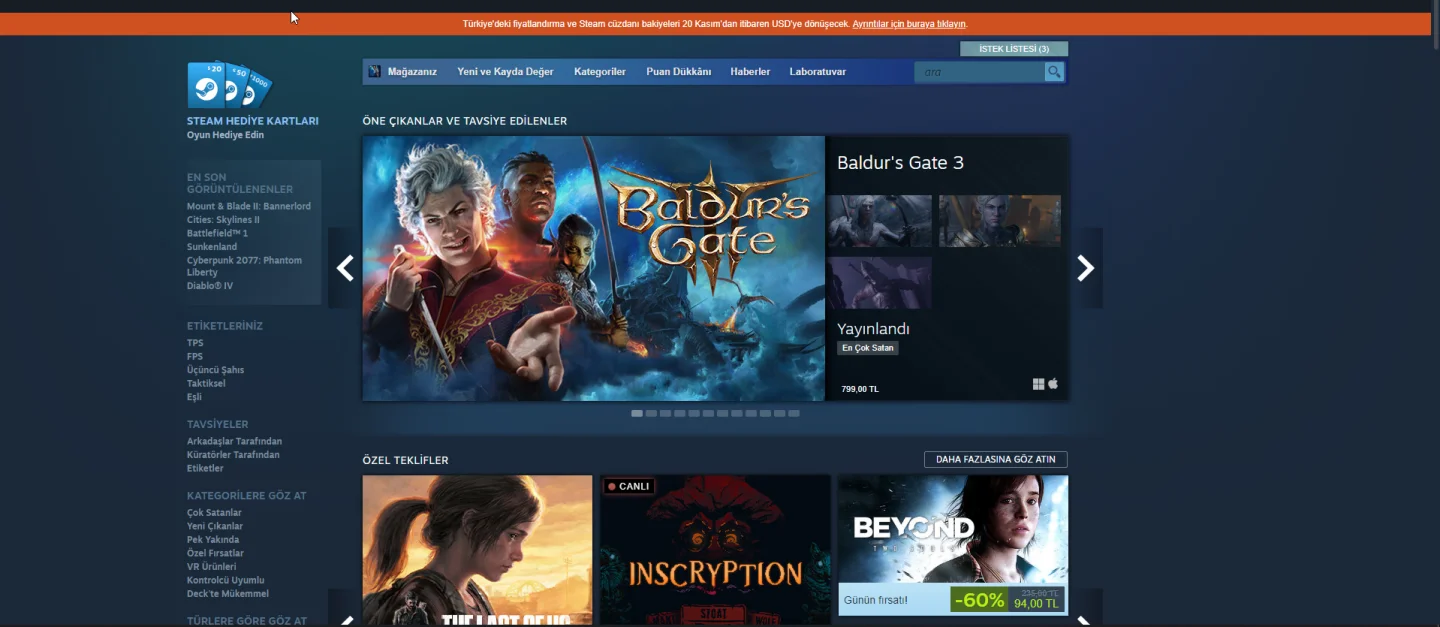Browse VR Ürünleri category

coord(212,567)
